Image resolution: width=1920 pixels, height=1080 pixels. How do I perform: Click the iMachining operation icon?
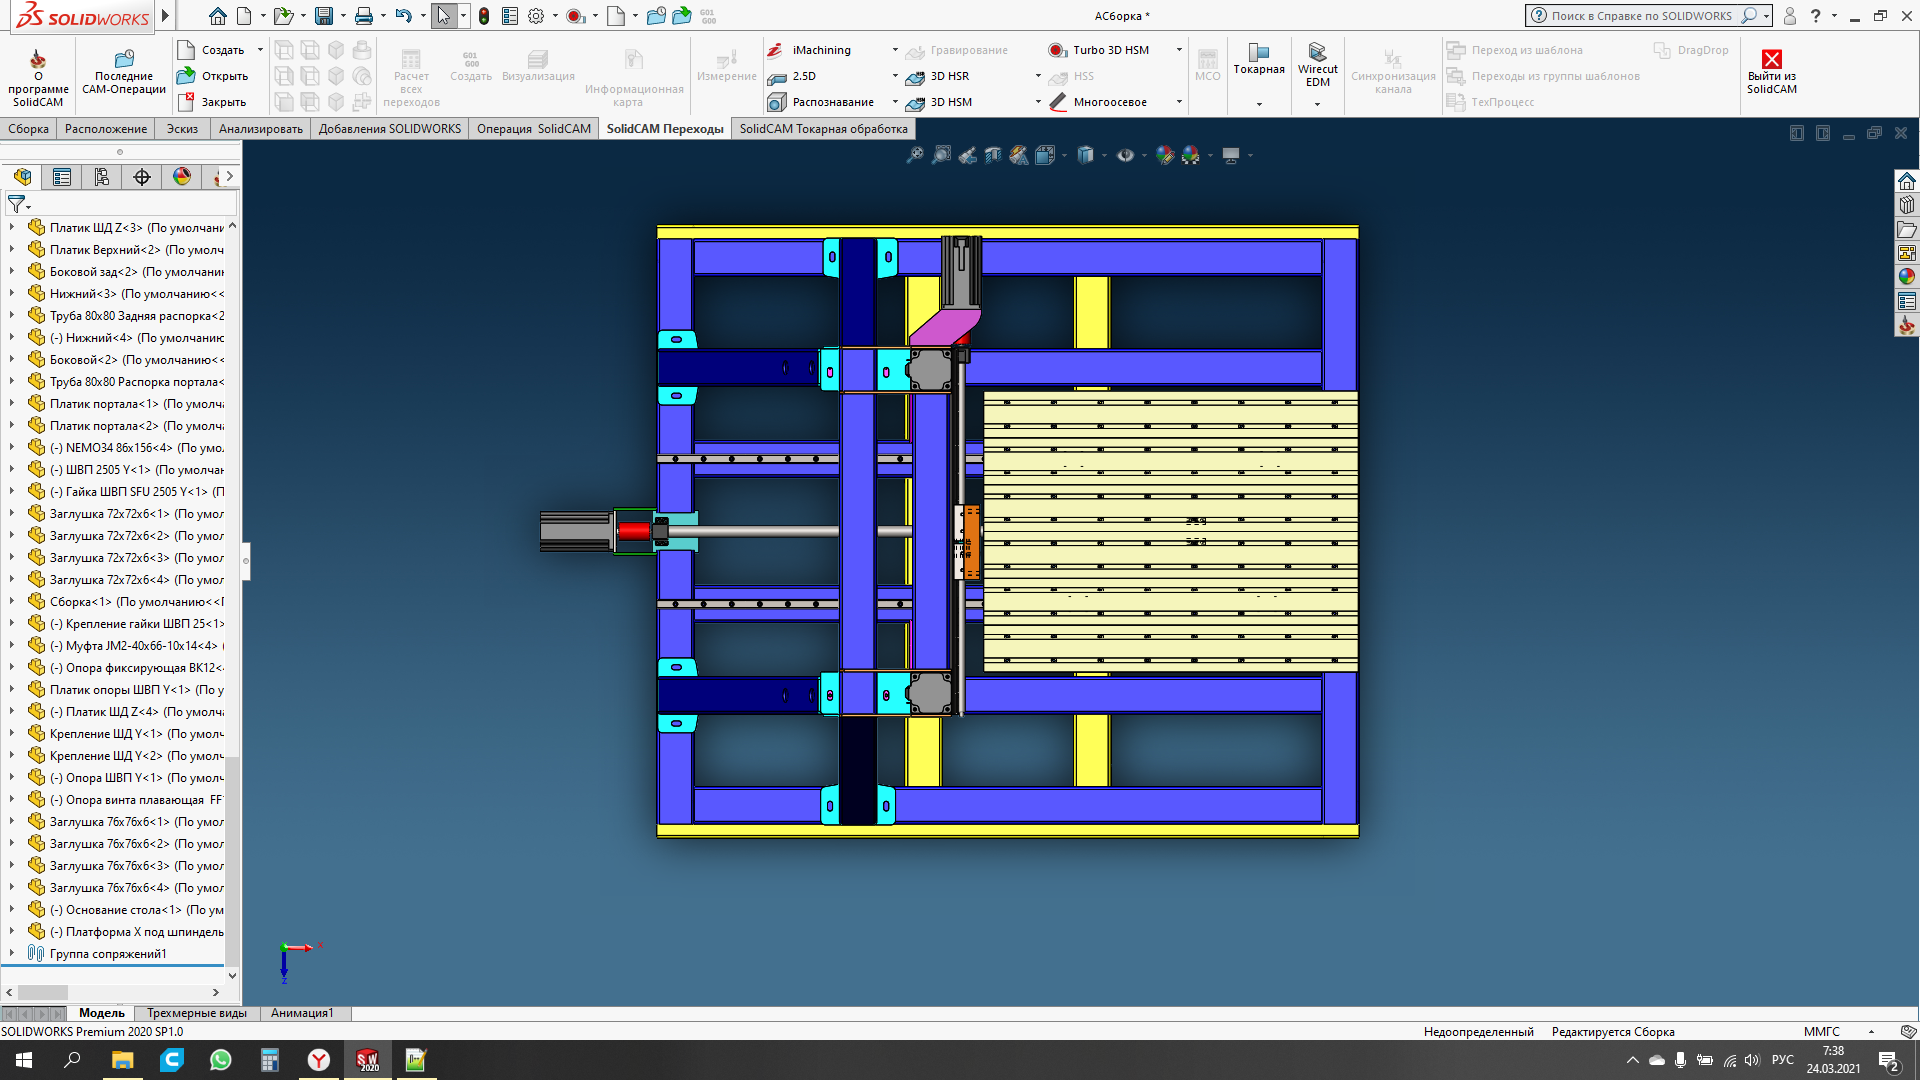(776, 50)
